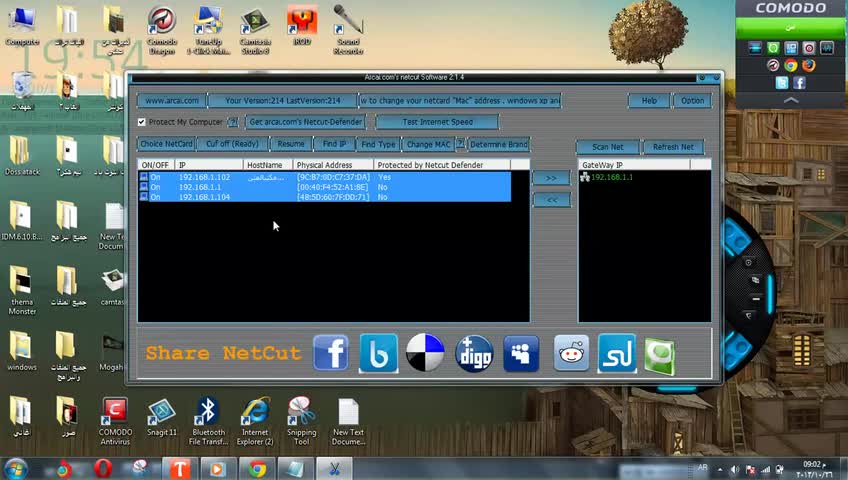Open Snipping Tool desktop shortcut
Image resolution: width=848 pixels, height=480 pixels.
pyautogui.click(x=301, y=421)
